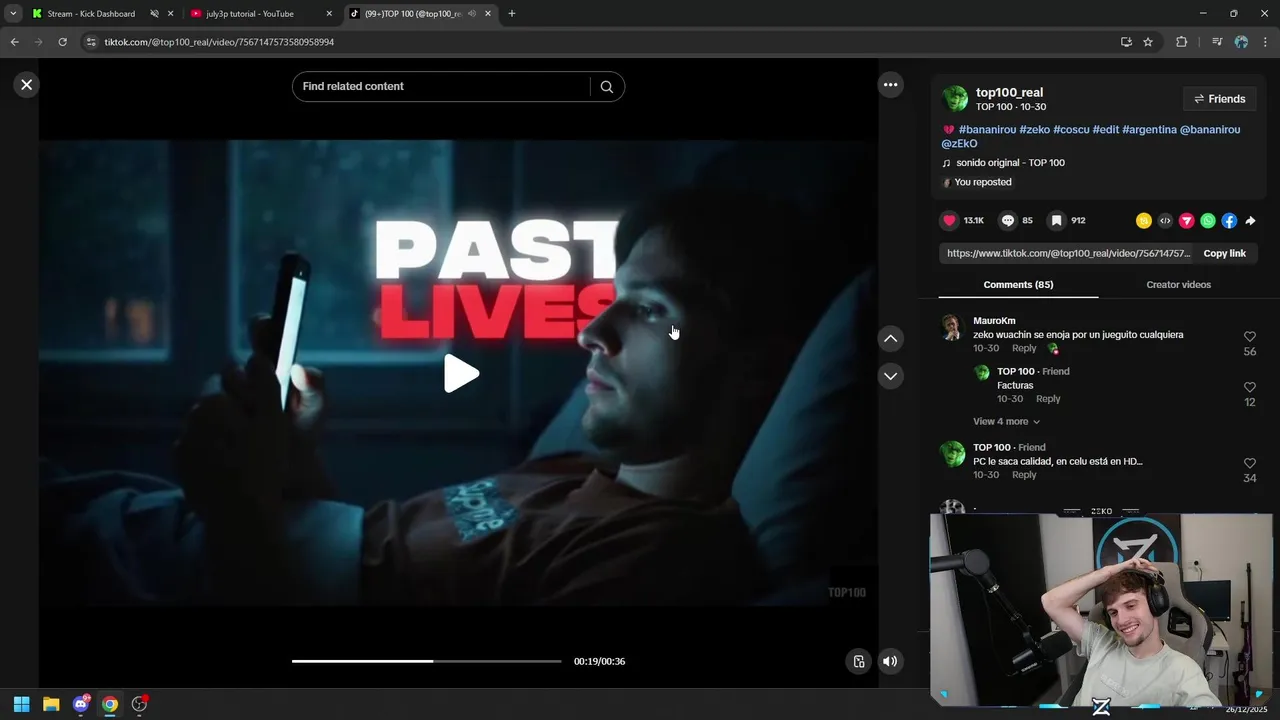Open MauroKm's profile avatar
Screen dimensions: 1280x720
tap(952, 328)
